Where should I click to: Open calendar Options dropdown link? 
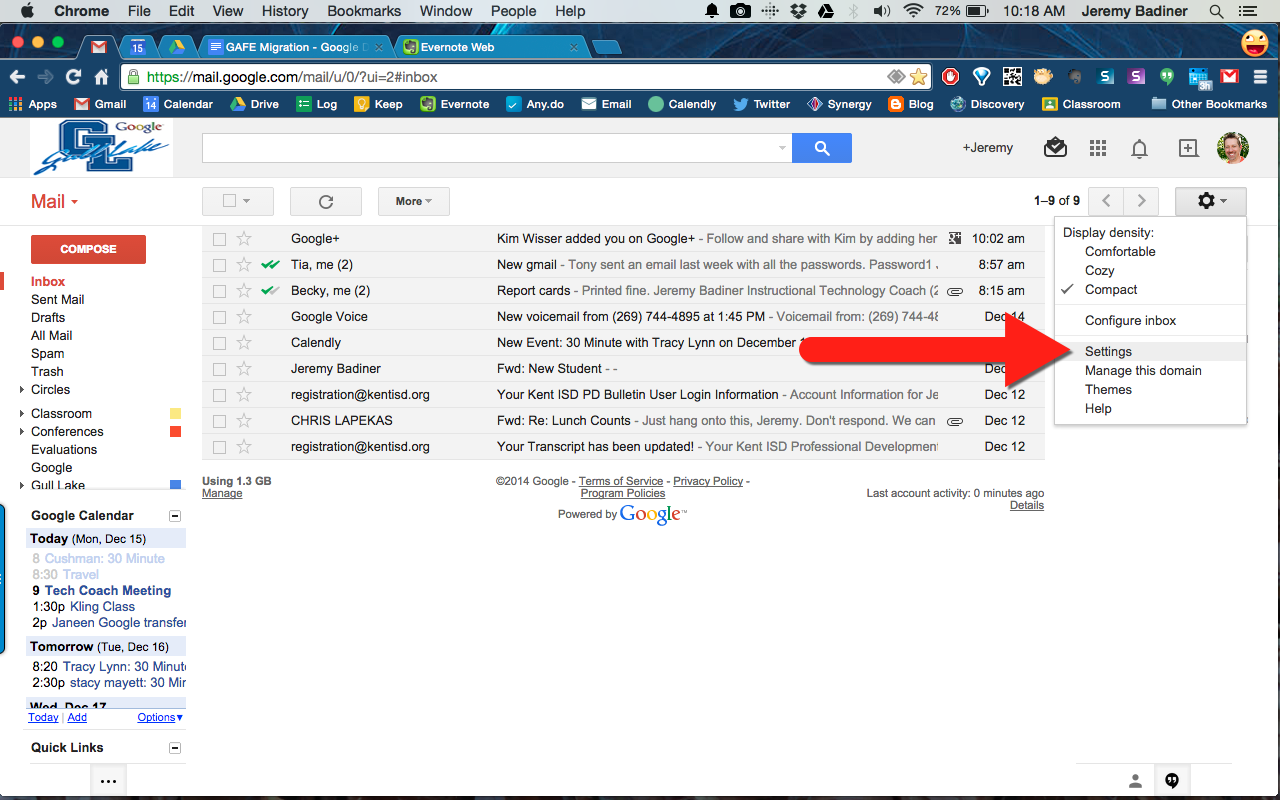tap(160, 717)
